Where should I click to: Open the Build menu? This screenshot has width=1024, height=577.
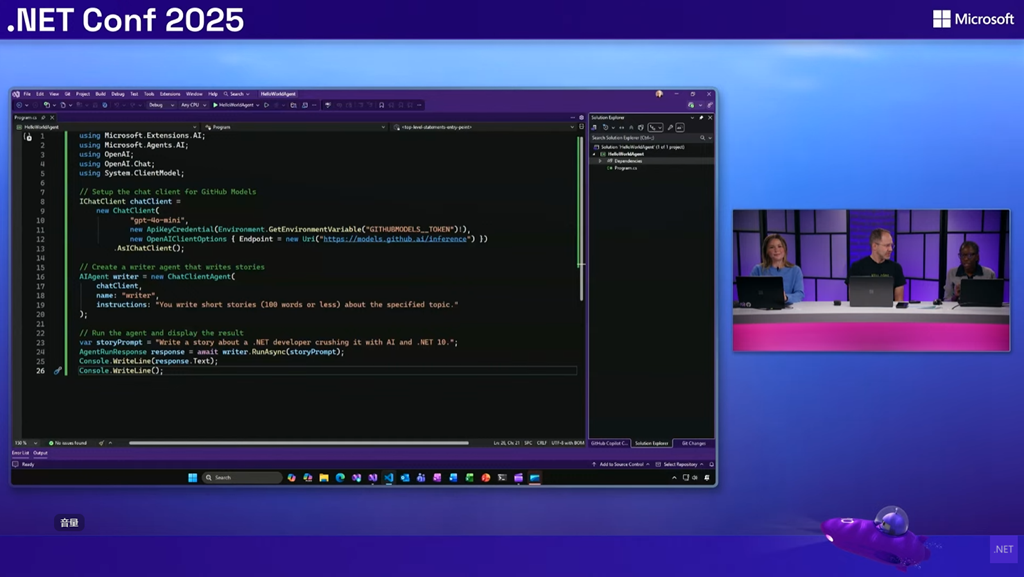tap(100, 94)
